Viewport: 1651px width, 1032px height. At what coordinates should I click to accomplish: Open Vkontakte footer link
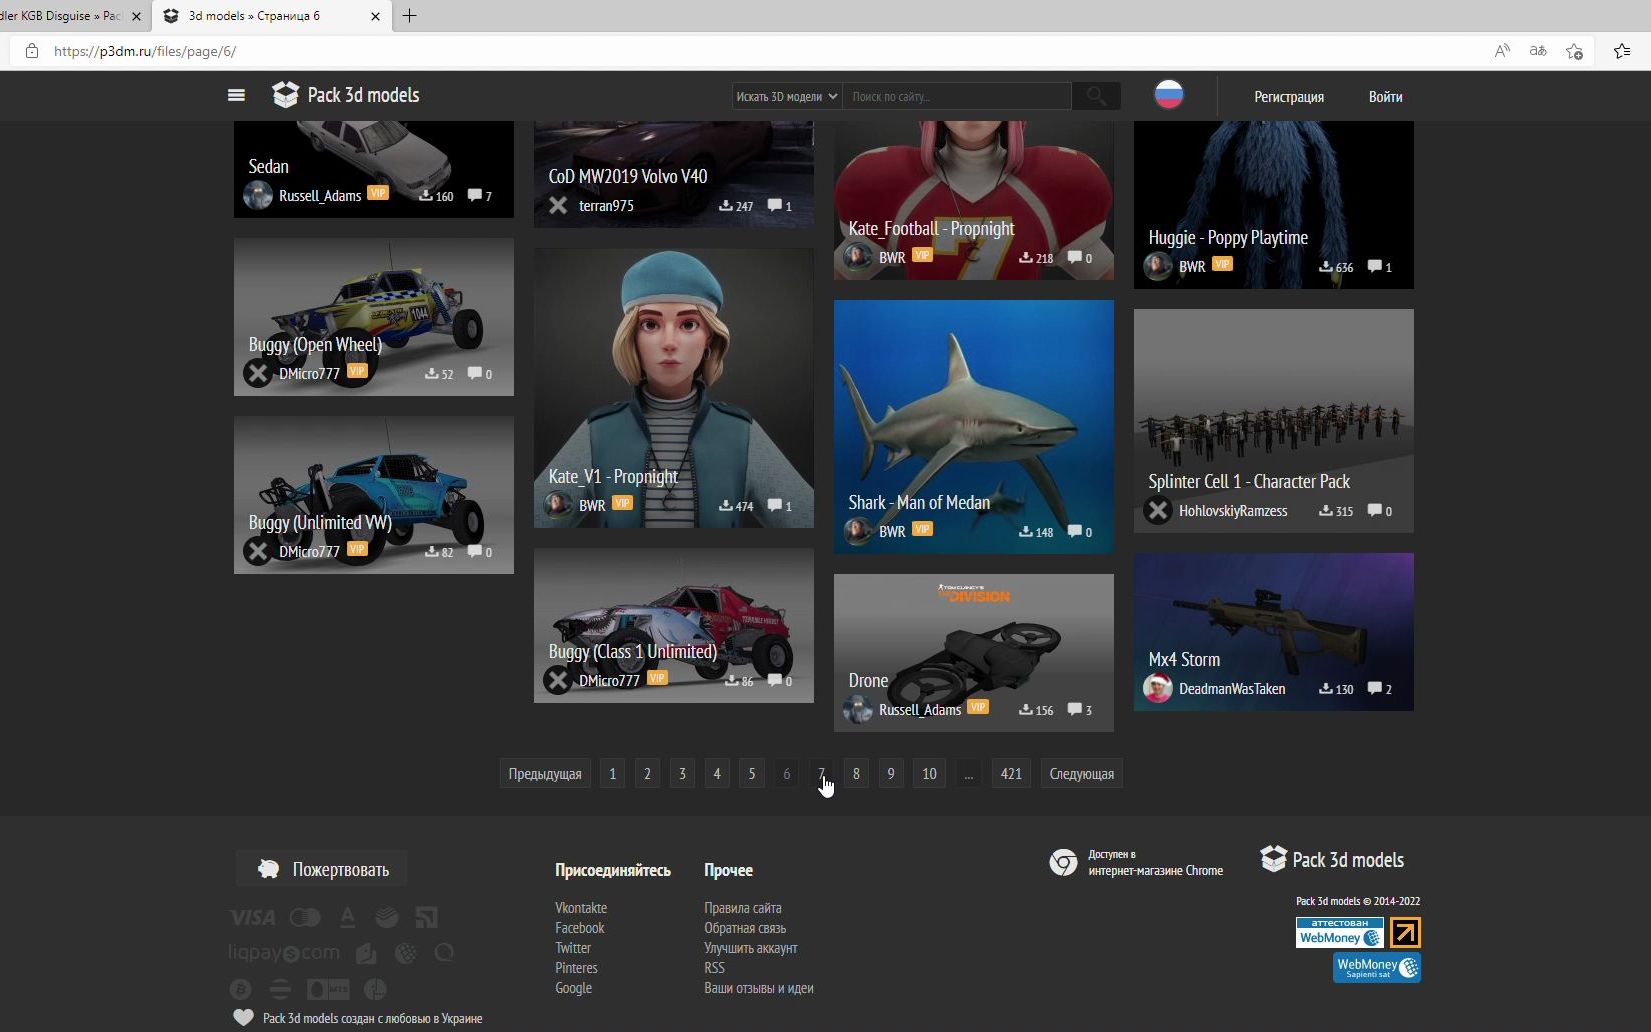(x=581, y=908)
